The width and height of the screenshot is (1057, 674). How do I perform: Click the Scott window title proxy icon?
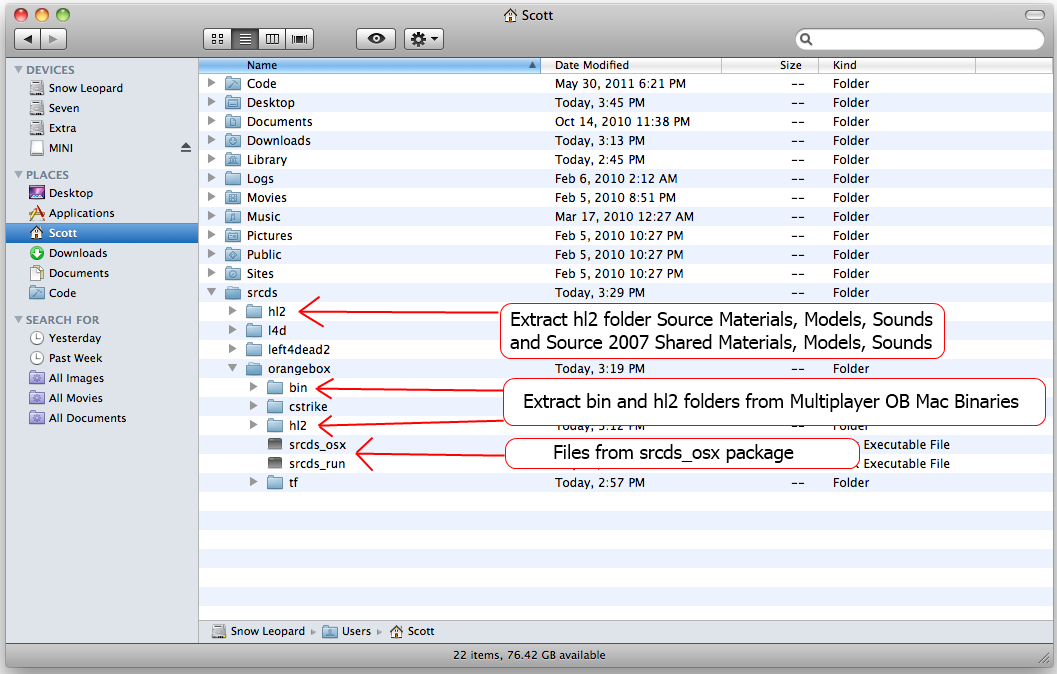point(510,15)
